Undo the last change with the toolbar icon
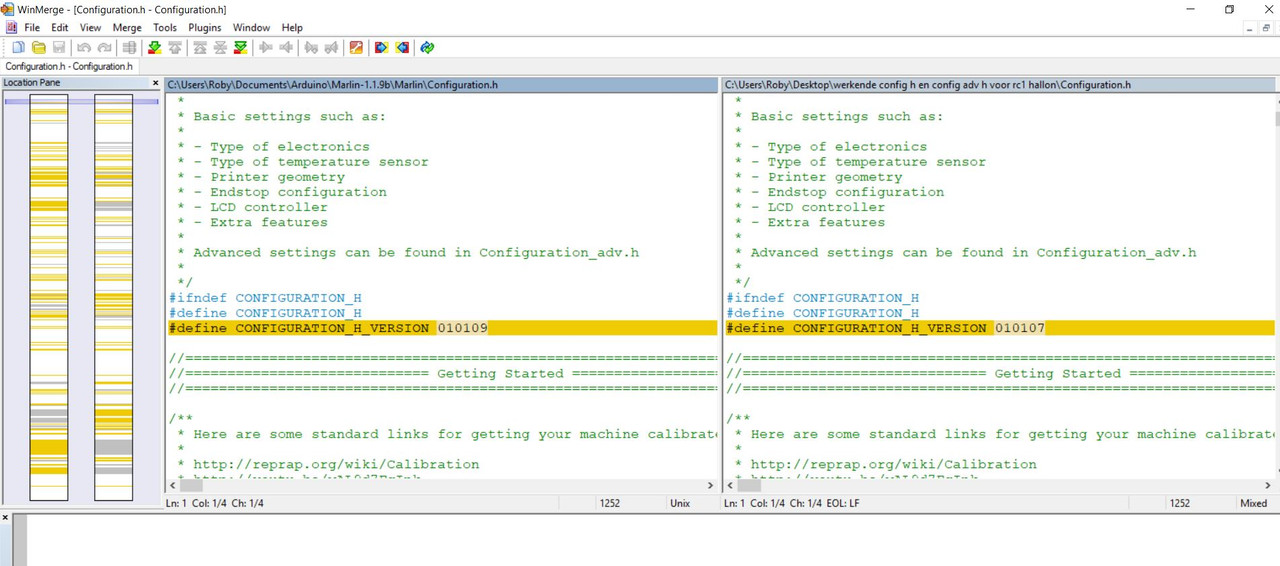Screen dimensions: 1280x566 click(84, 47)
